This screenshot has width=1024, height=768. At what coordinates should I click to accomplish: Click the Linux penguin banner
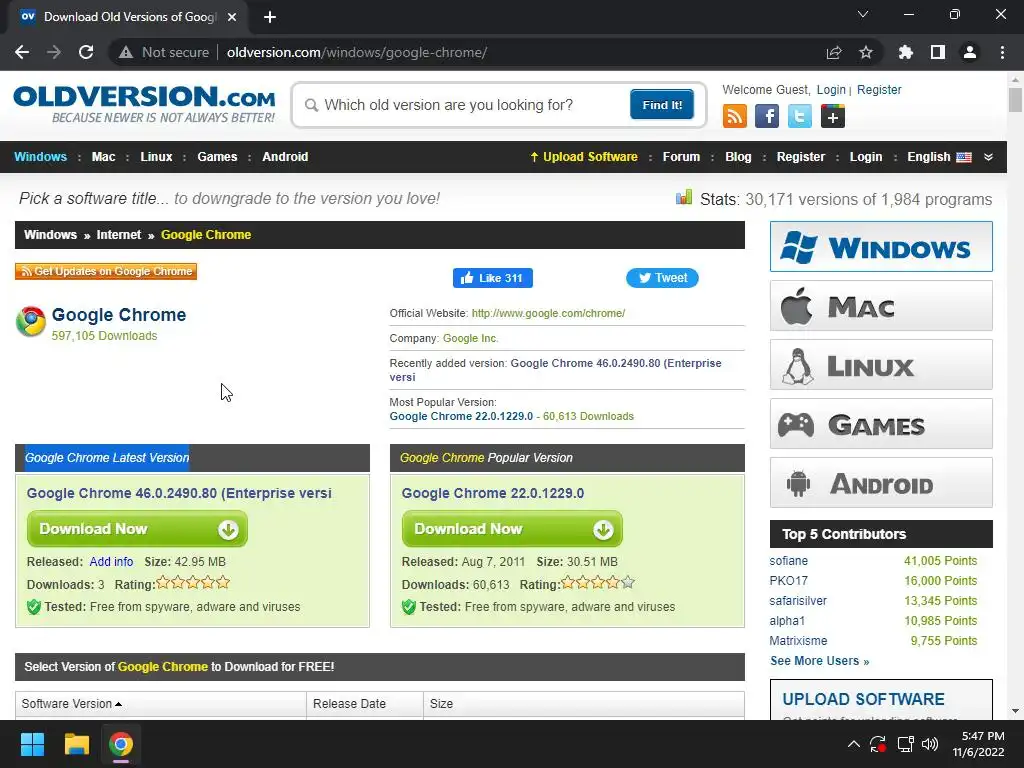(881, 365)
